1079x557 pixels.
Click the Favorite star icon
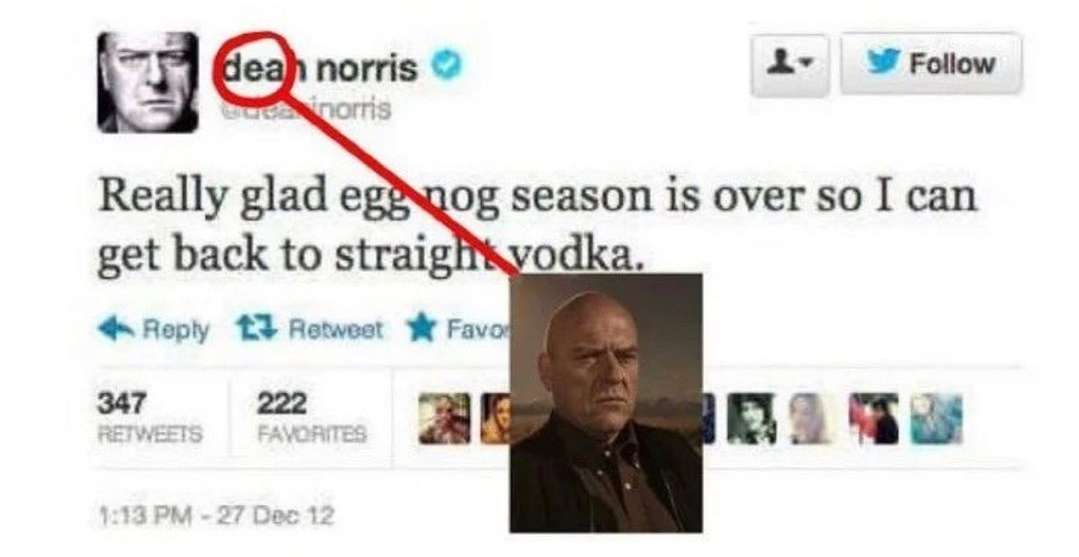point(421,328)
